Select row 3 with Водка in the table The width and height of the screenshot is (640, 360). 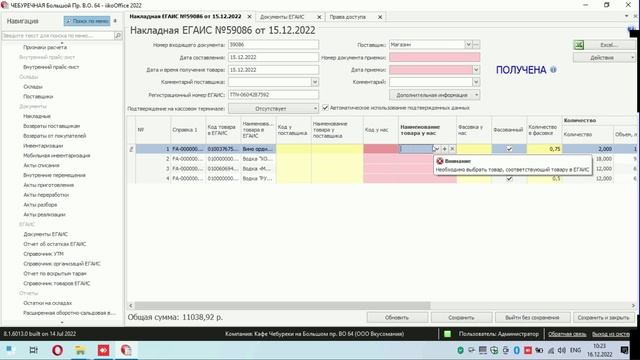pyautogui.click(x=257, y=169)
